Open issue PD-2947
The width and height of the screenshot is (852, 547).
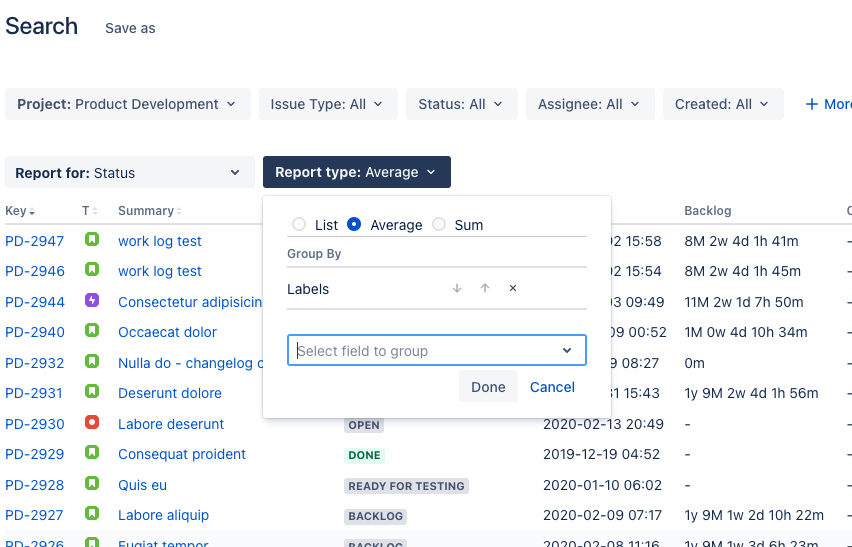click(35, 241)
